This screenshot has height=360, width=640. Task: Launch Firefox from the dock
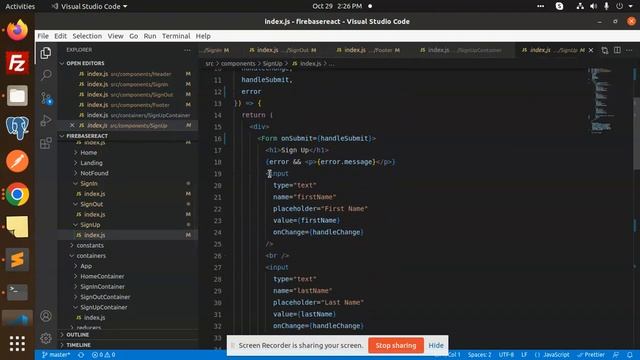tap(17, 30)
